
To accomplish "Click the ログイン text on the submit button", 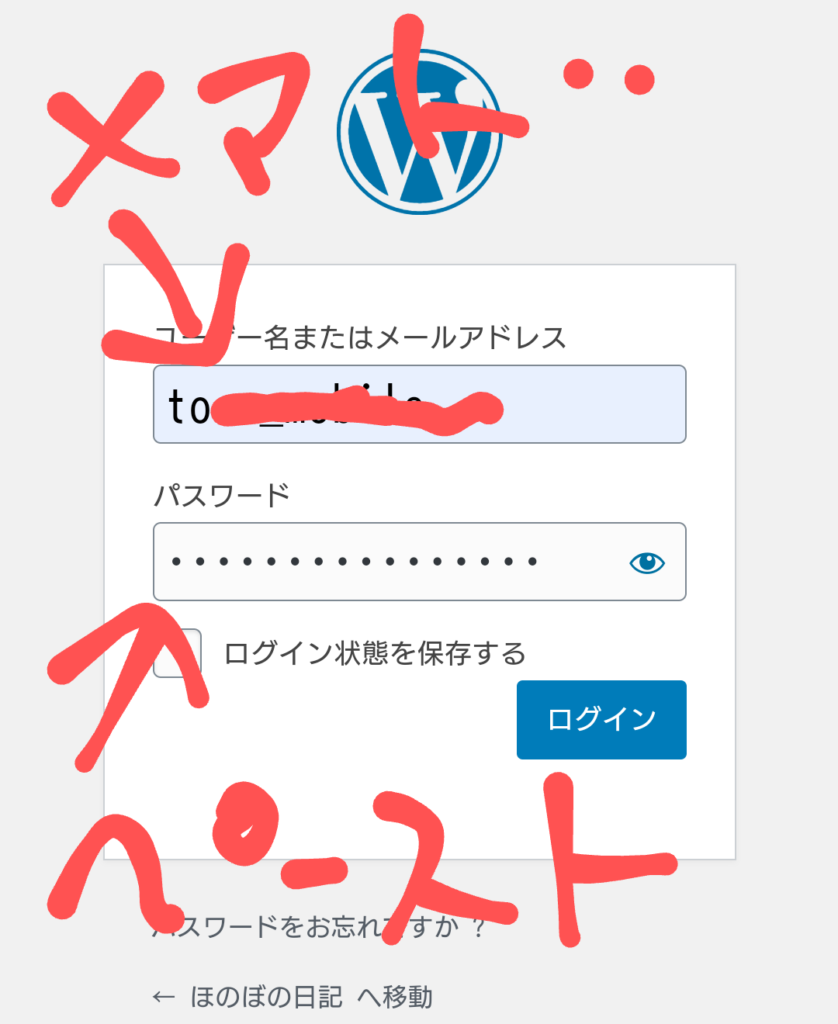I will click(x=601, y=720).
